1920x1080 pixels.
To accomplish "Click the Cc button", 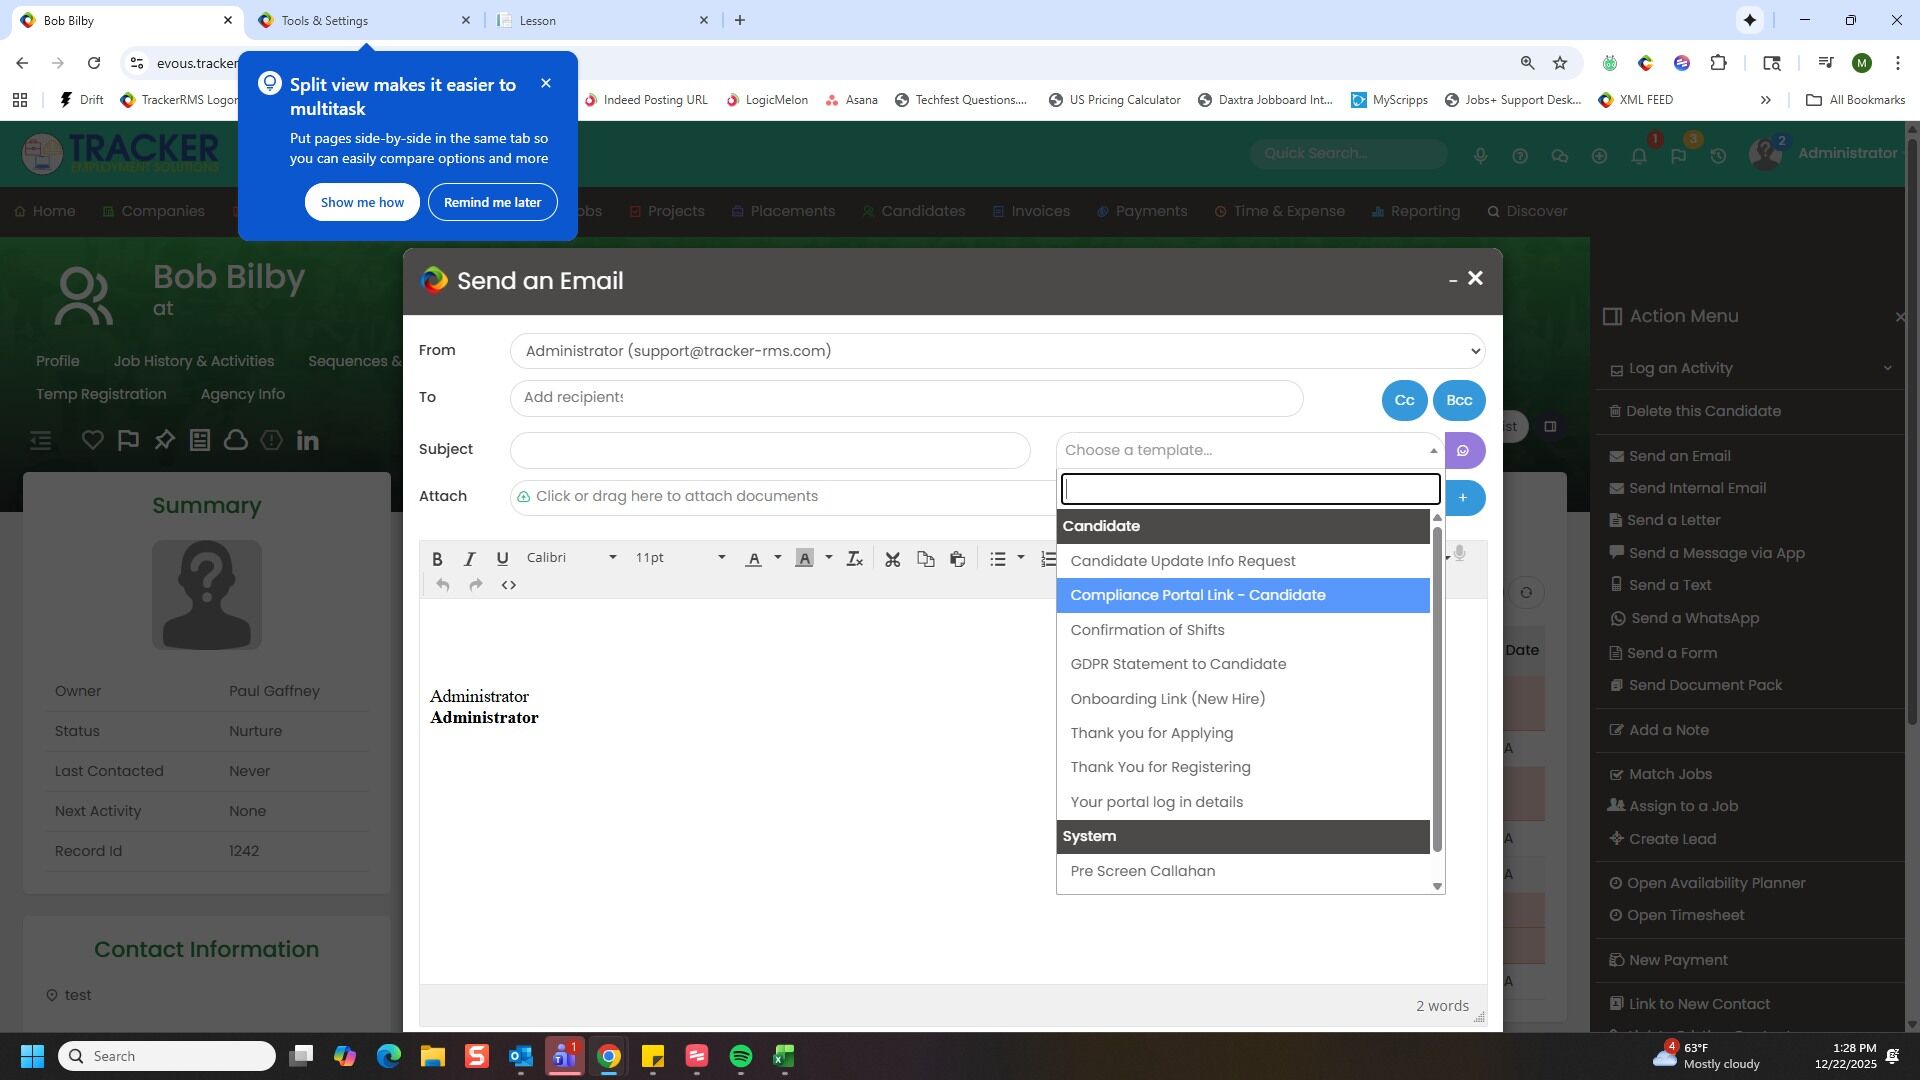I will point(1404,400).
